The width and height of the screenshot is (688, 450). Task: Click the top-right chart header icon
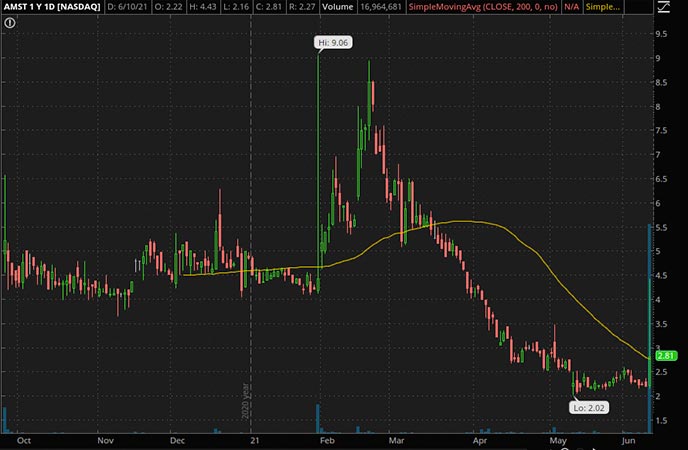[x=661, y=9]
